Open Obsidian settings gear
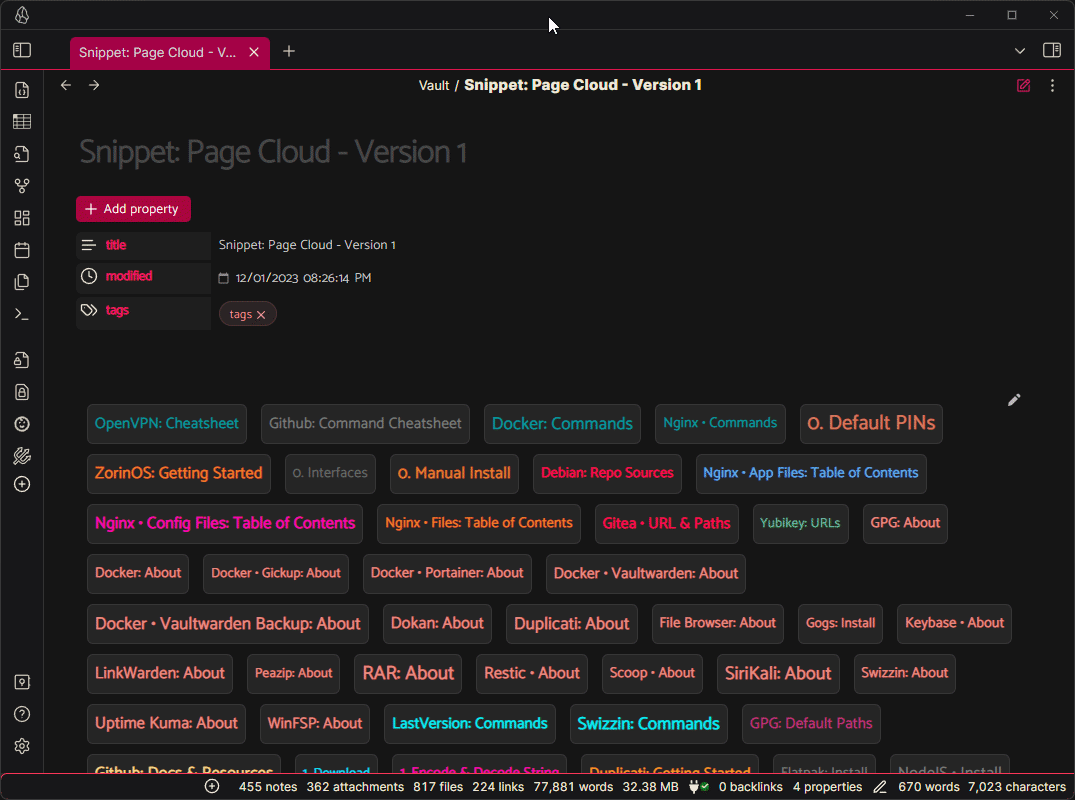Image resolution: width=1075 pixels, height=800 pixels. tap(22, 746)
